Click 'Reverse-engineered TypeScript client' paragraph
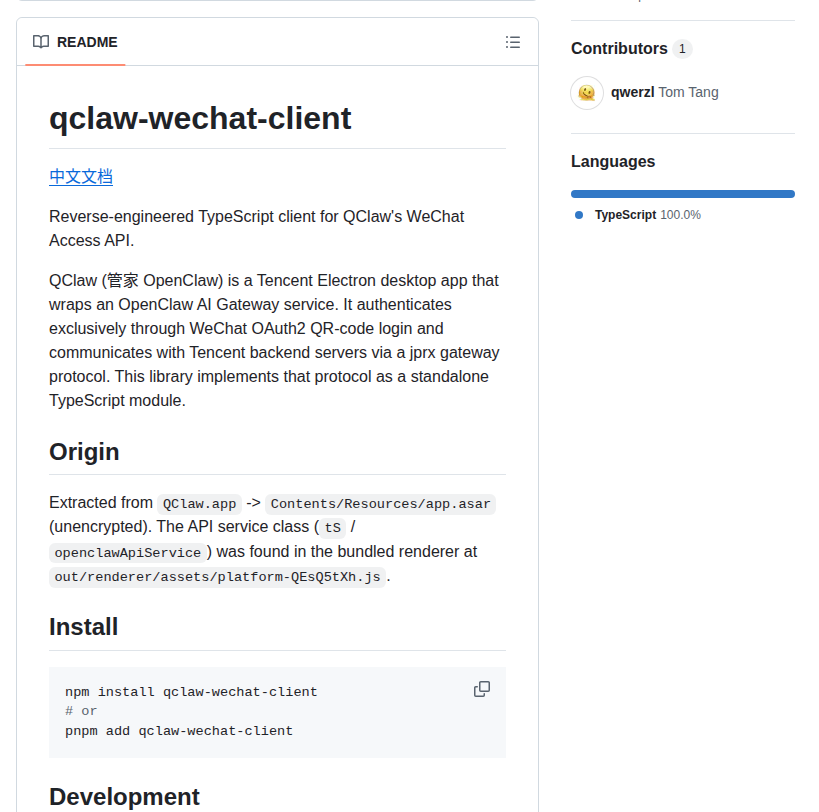Screen dimensions: 819x812 [x=256, y=228]
